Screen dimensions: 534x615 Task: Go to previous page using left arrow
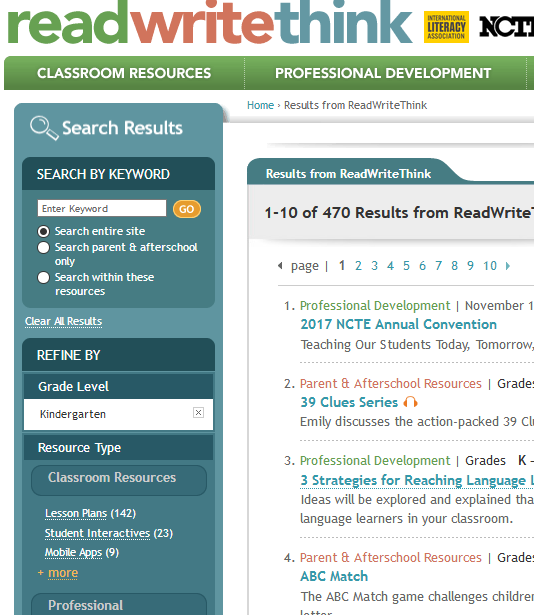click(280, 266)
